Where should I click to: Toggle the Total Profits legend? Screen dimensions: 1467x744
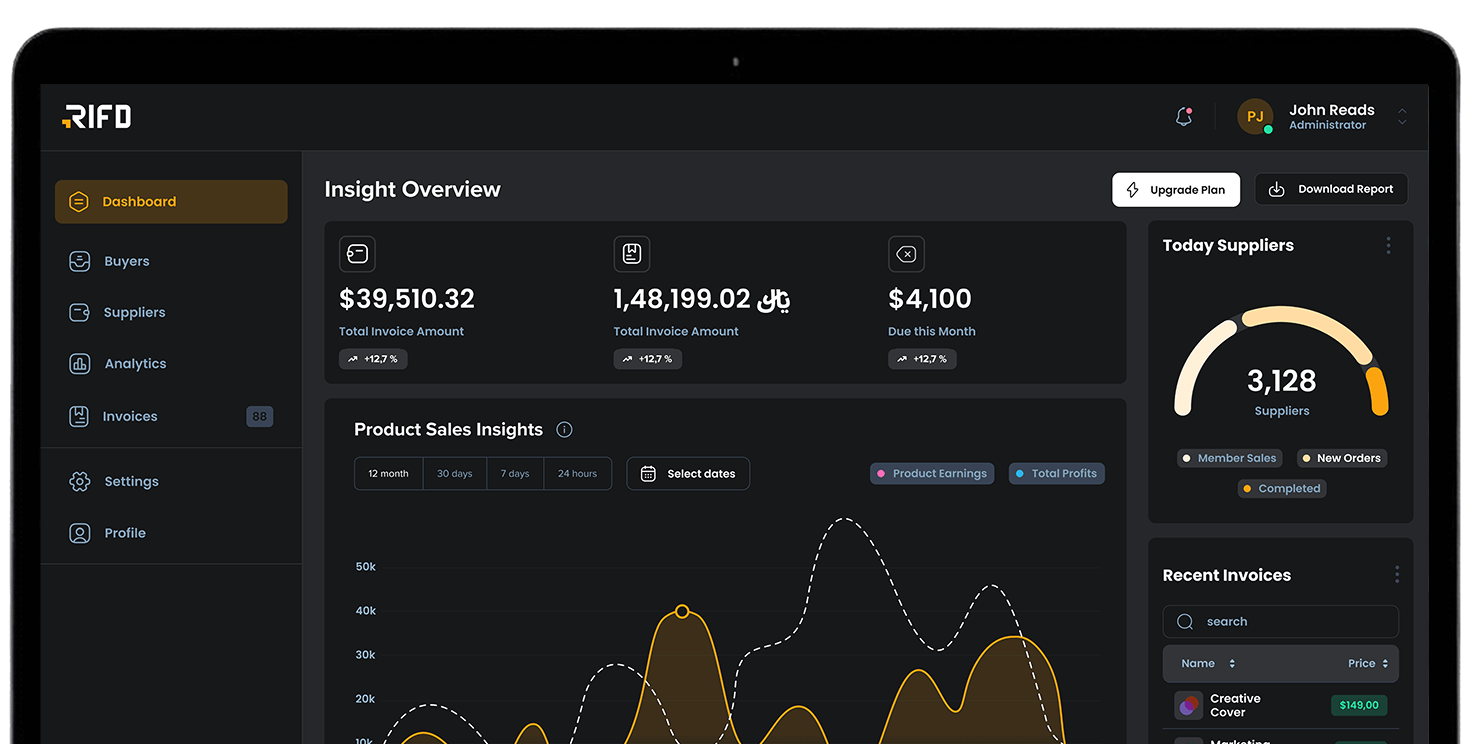(x=1057, y=474)
